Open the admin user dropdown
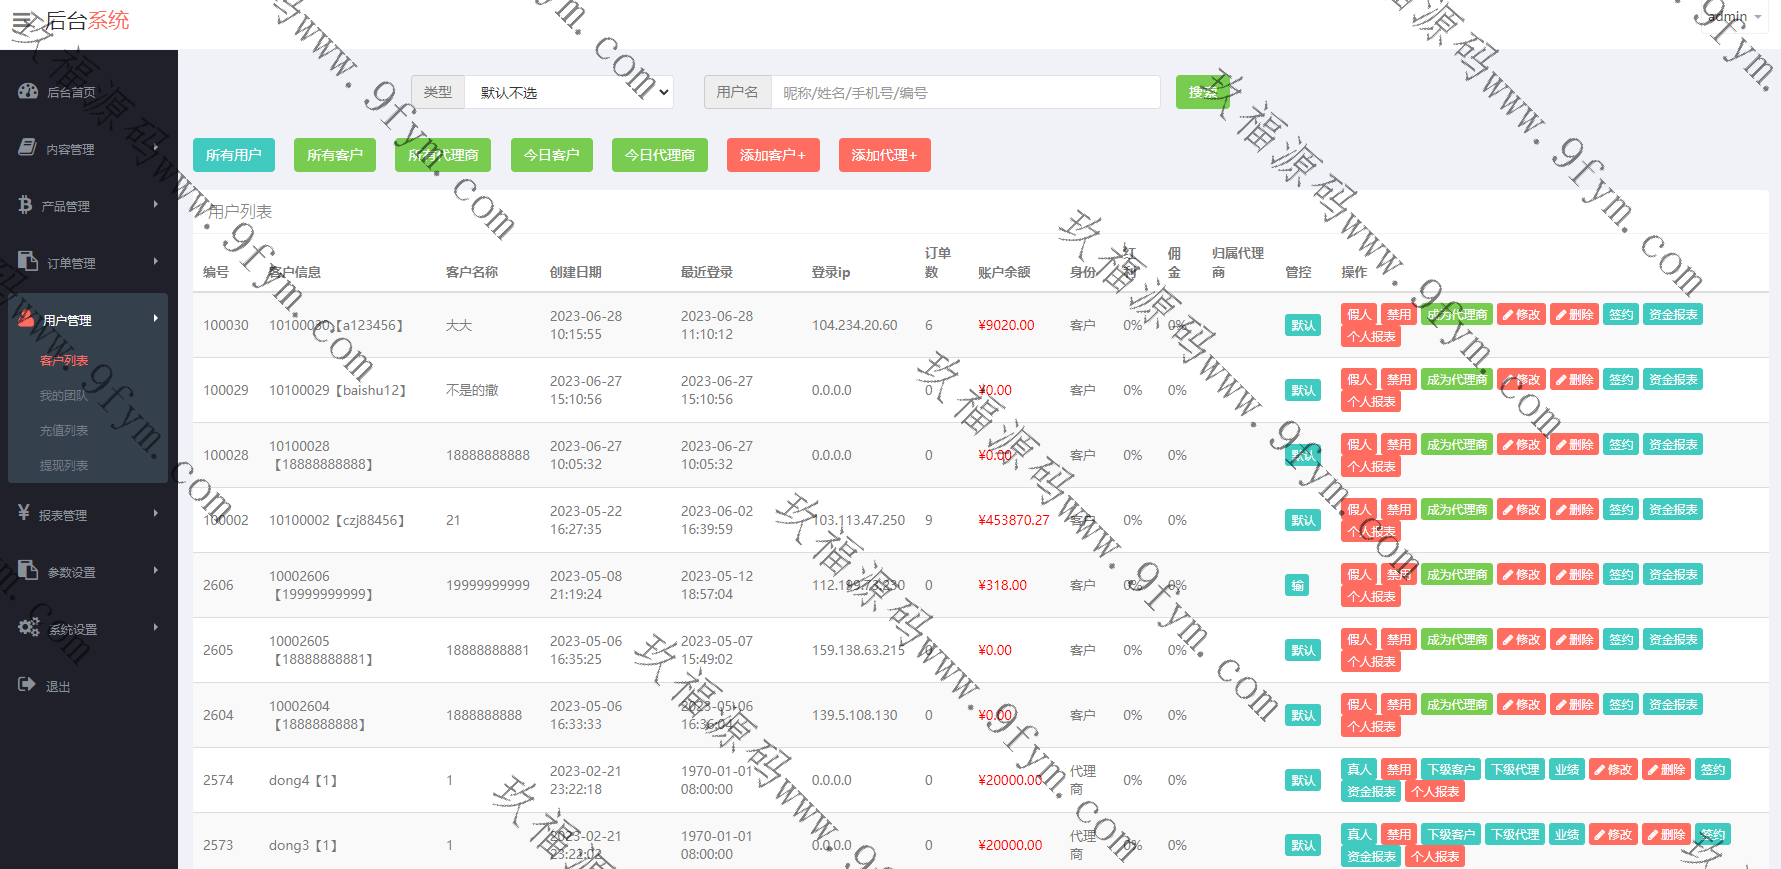 click(x=1733, y=17)
